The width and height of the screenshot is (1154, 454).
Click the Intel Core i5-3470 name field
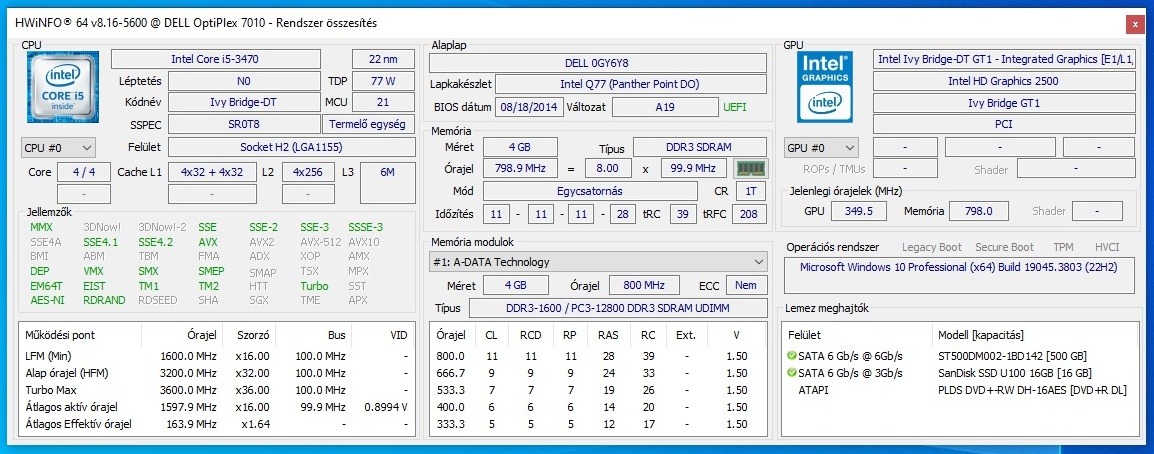[x=216, y=59]
